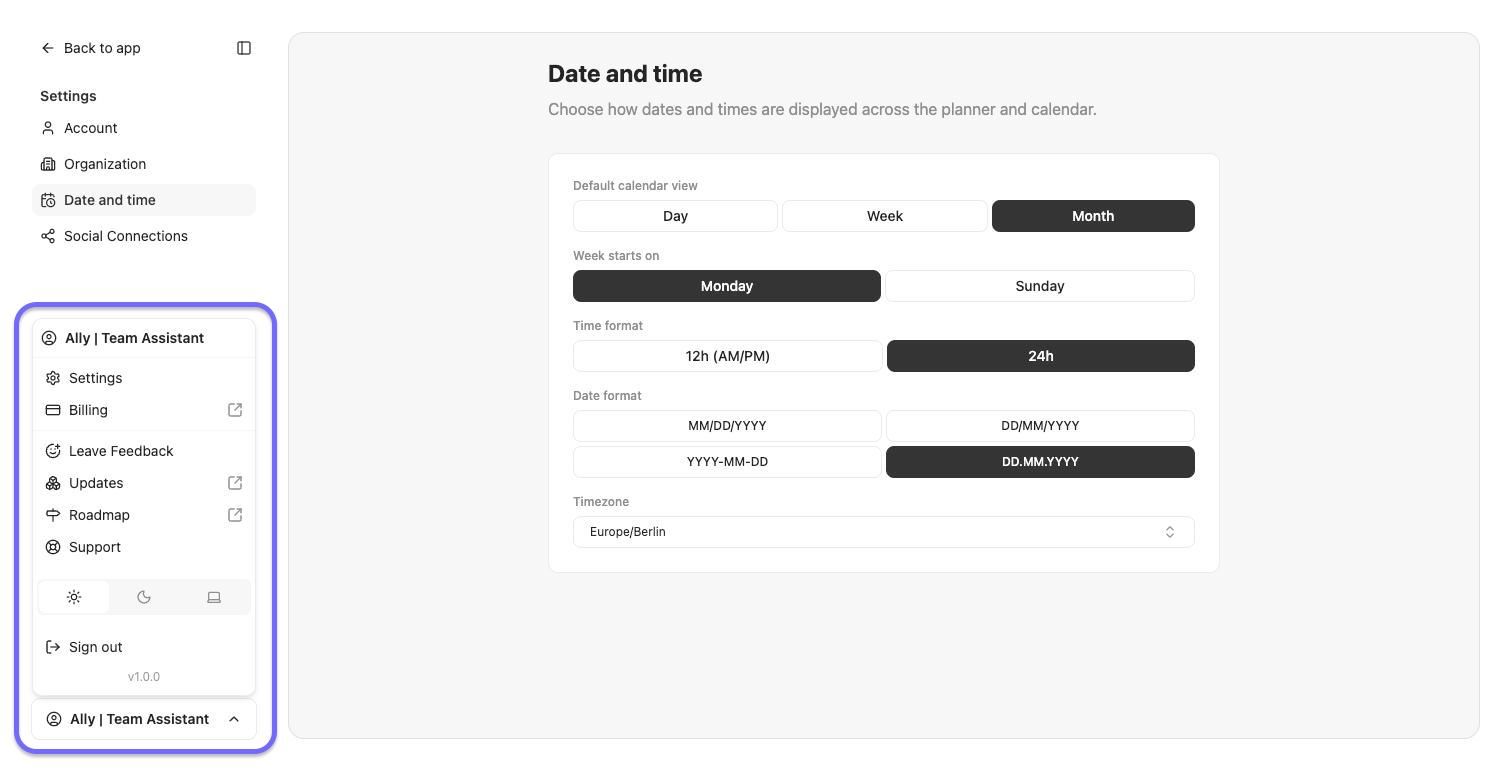
Task: Collapse sidebar using the panel toggle icon
Action: pos(244,48)
